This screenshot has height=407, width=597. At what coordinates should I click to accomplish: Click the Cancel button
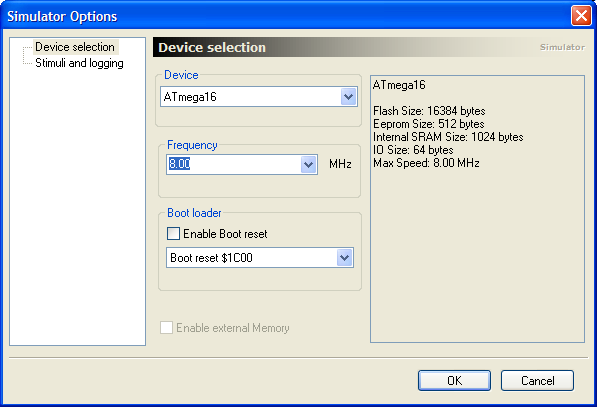pyautogui.click(x=537, y=380)
